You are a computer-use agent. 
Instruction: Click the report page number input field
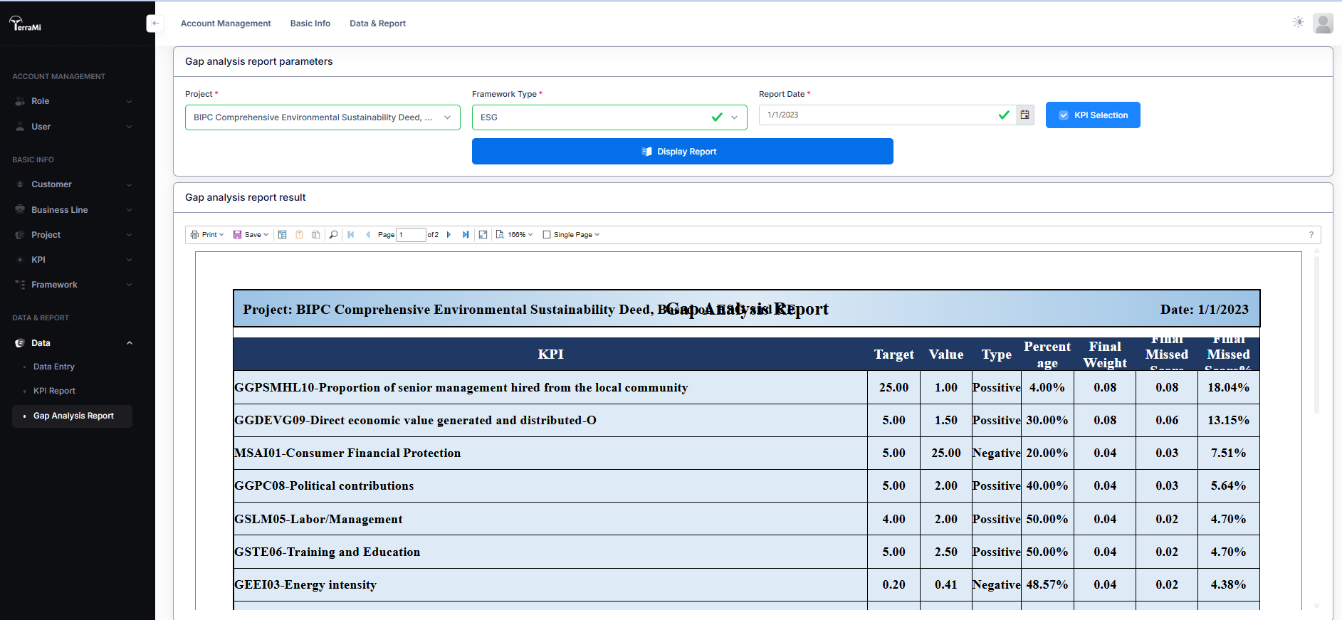coord(411,235)
